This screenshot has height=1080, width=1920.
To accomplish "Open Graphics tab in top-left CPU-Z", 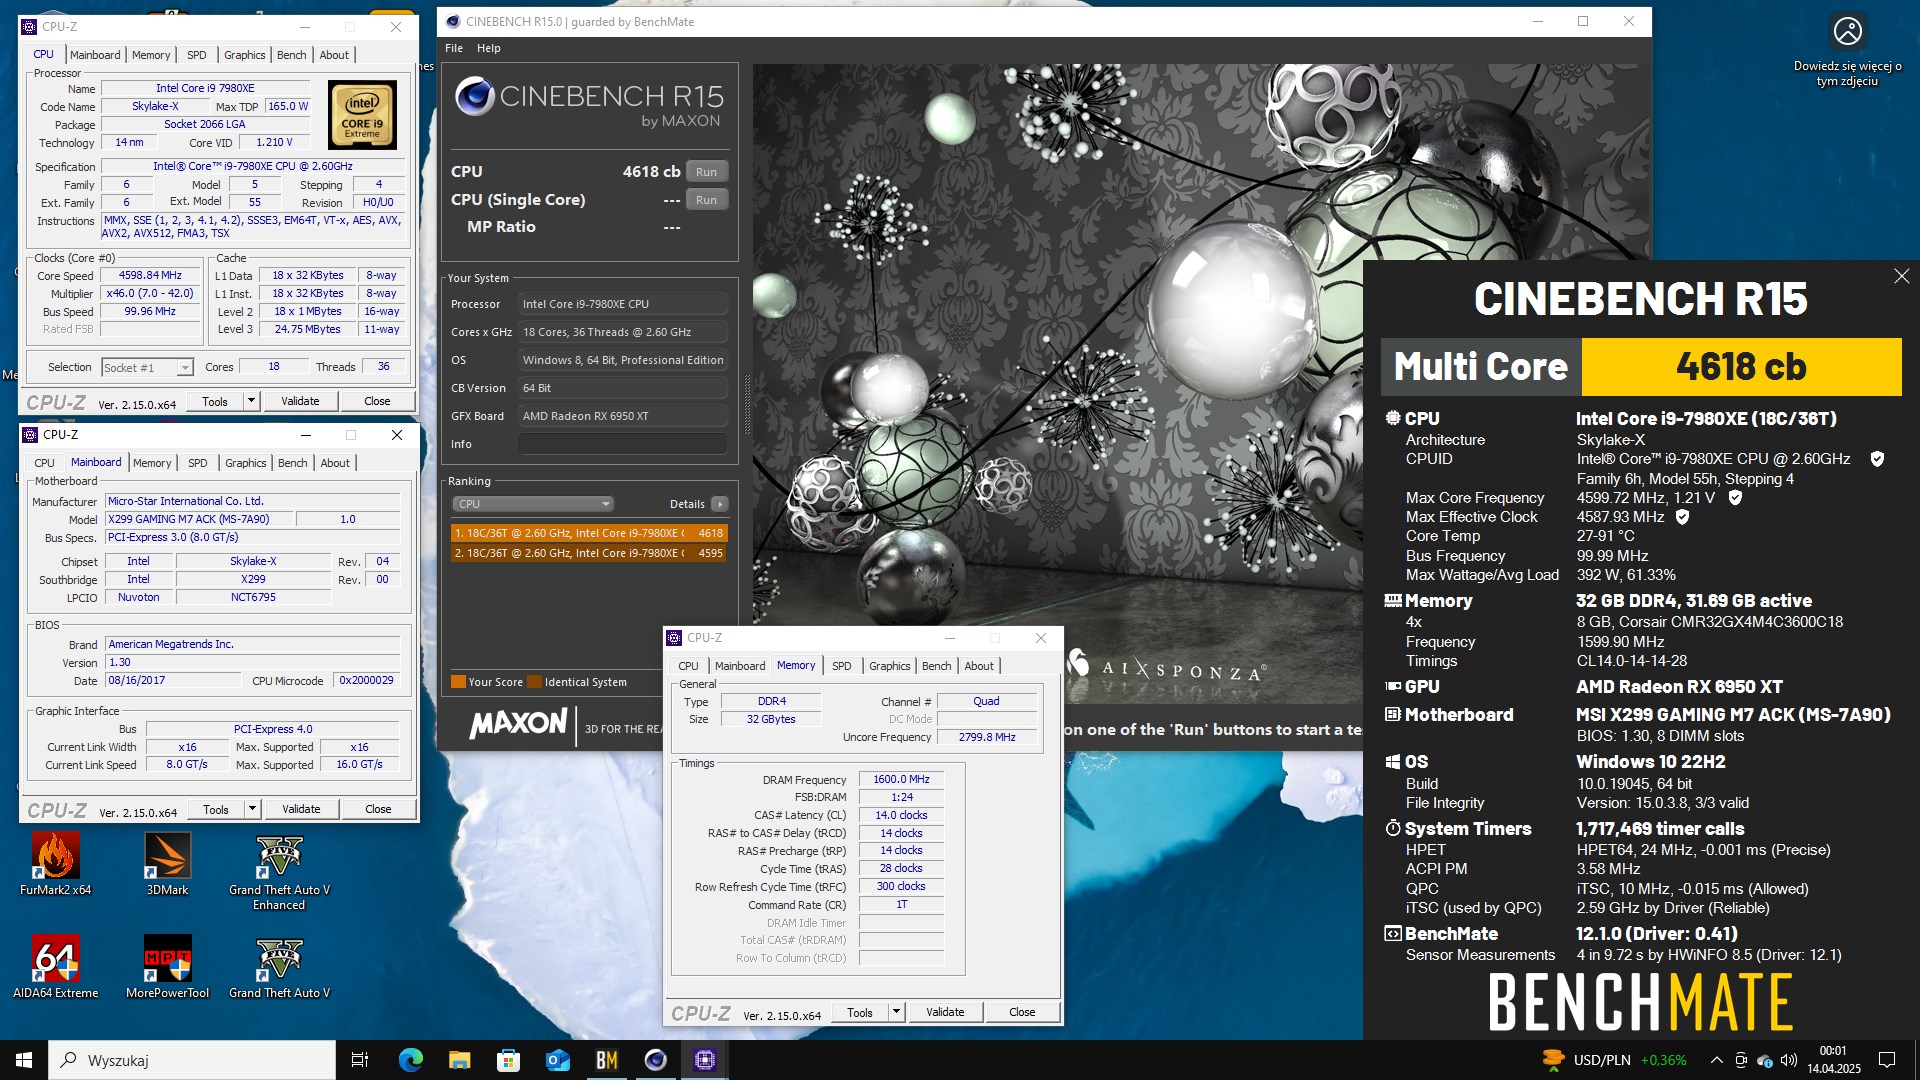I will [245, 55].
